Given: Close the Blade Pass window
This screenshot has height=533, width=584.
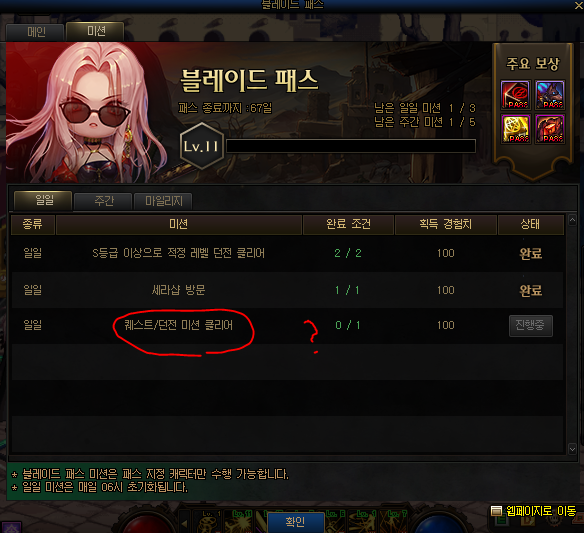Looking at the screenshot, I should (x=578, y=5).
